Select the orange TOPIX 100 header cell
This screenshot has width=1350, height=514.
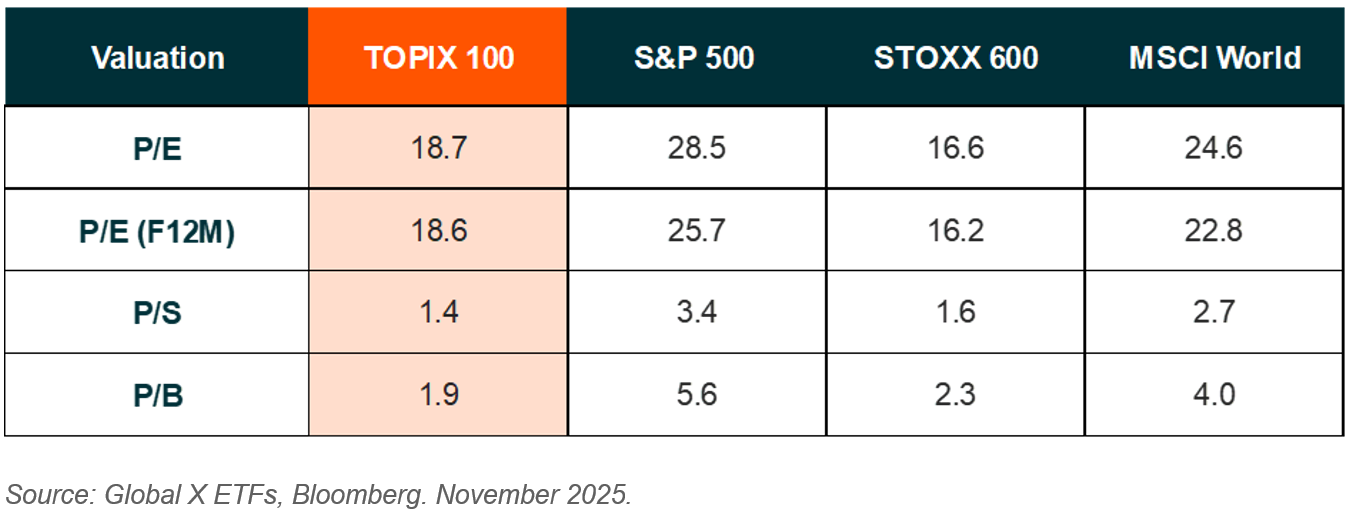click(438, 57)
